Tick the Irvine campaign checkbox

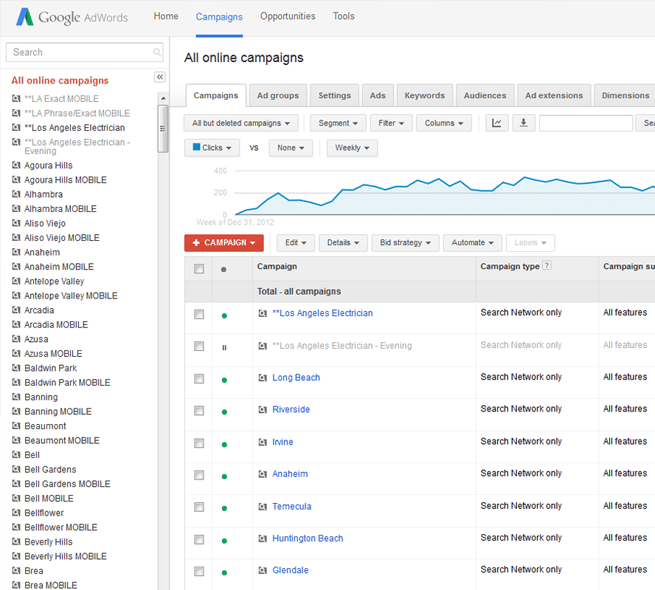tap(199, 443)
